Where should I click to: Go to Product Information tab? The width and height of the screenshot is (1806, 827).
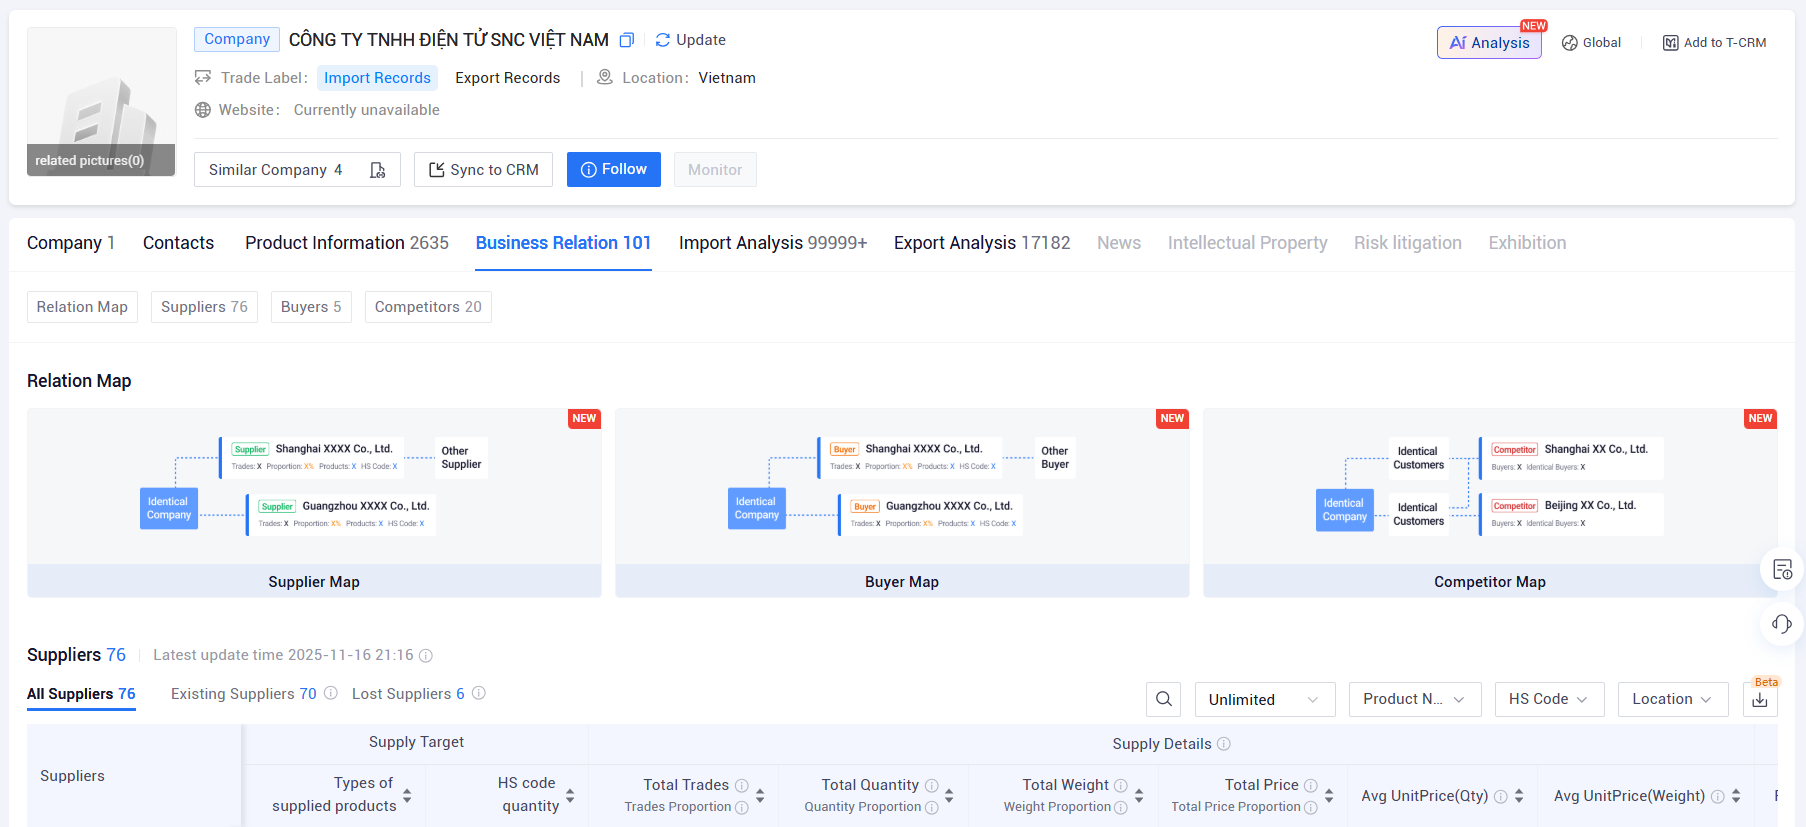click(347, 243)
